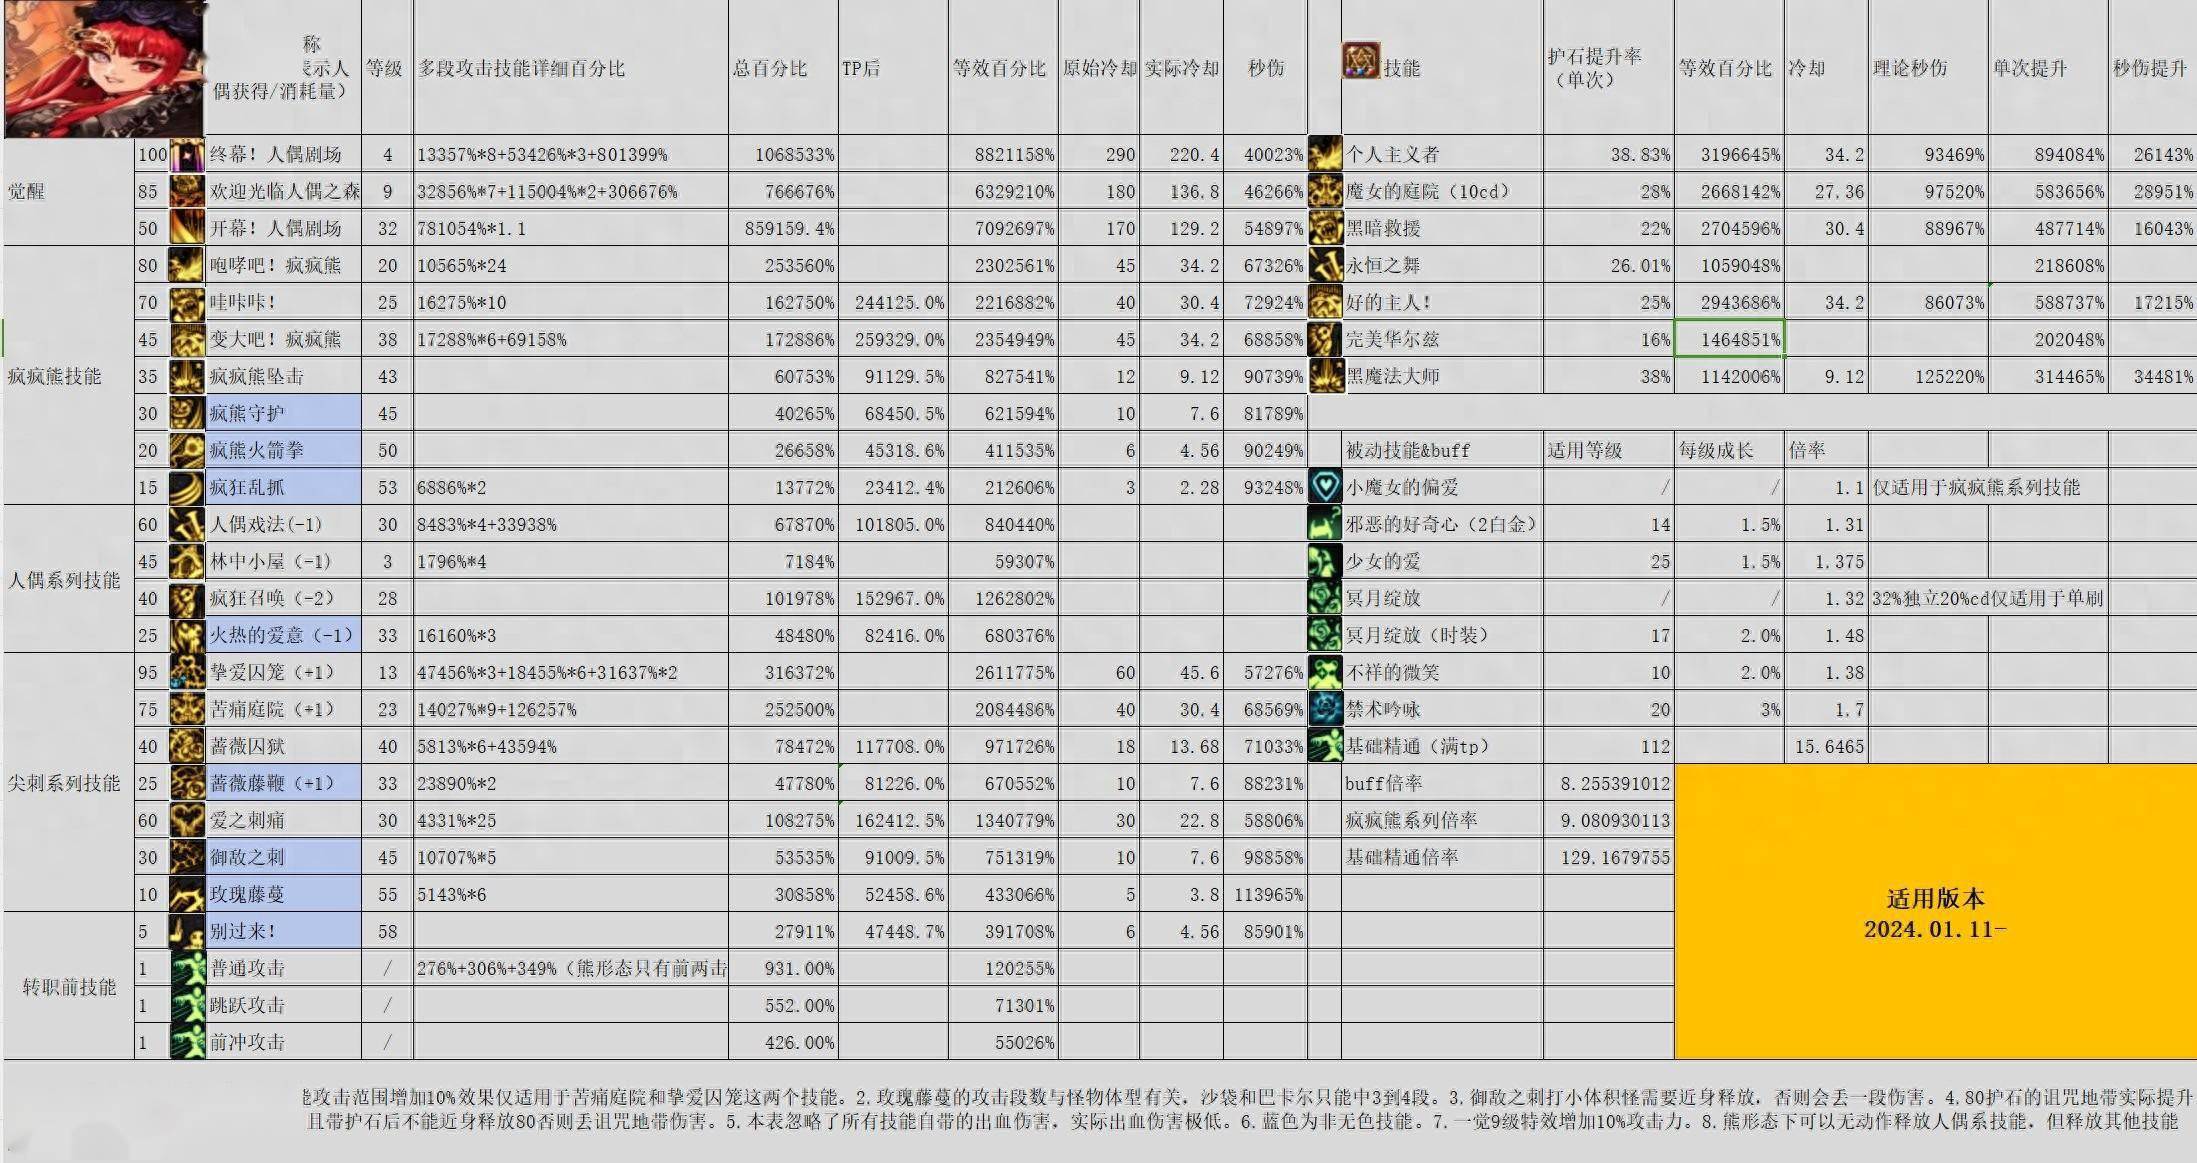
Task: Click the 终幕!人偶剧场 skill icon
Action: [x=187, y=154]
